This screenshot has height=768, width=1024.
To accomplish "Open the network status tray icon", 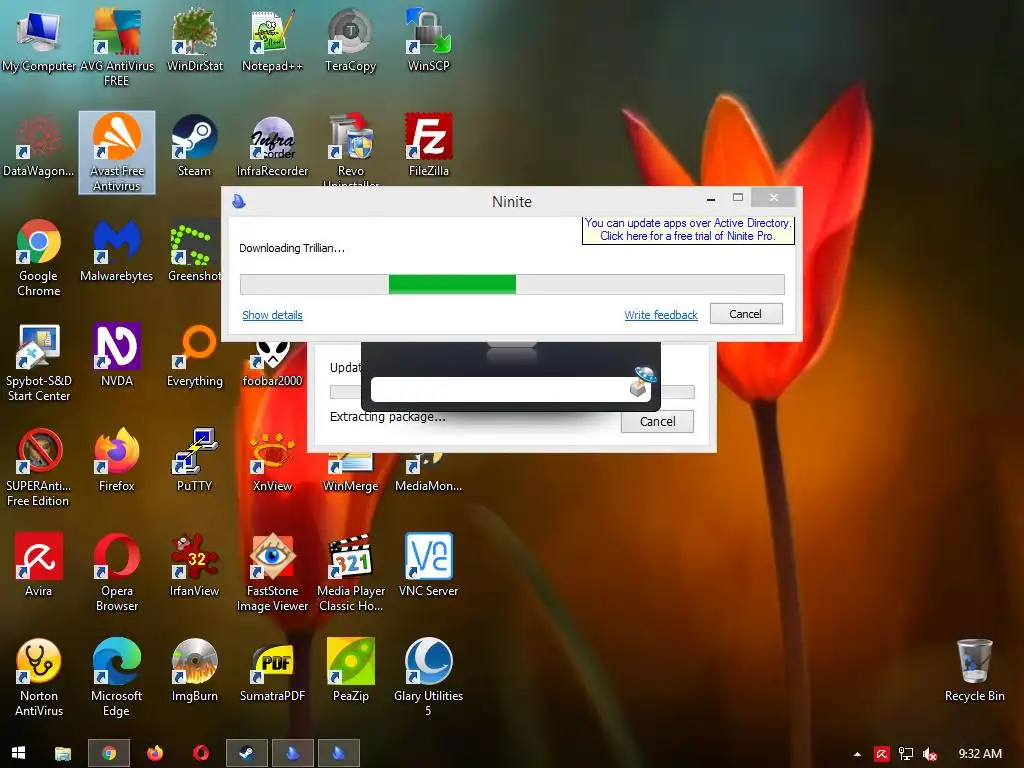I will click(906, 754).
